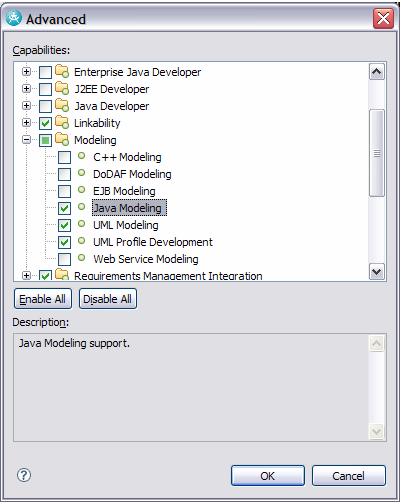Screen dimensions: 403x504
Task: Click the Web Service Modeling circle icon
Action: (x=81, y=258)
